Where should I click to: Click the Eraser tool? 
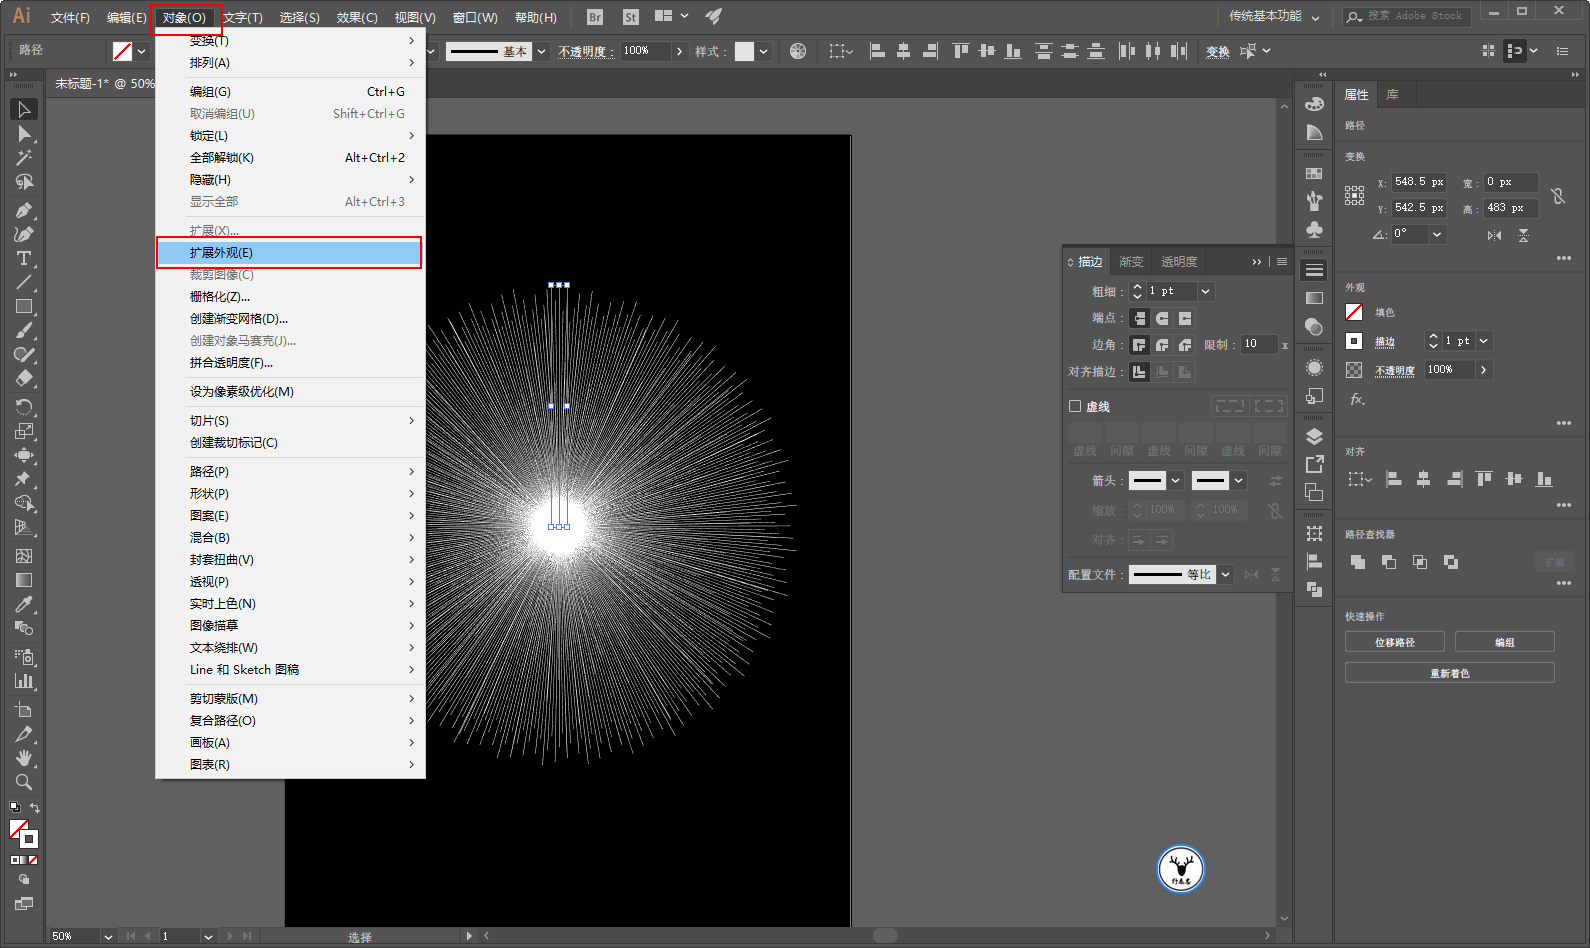click(x=24, y=379)
